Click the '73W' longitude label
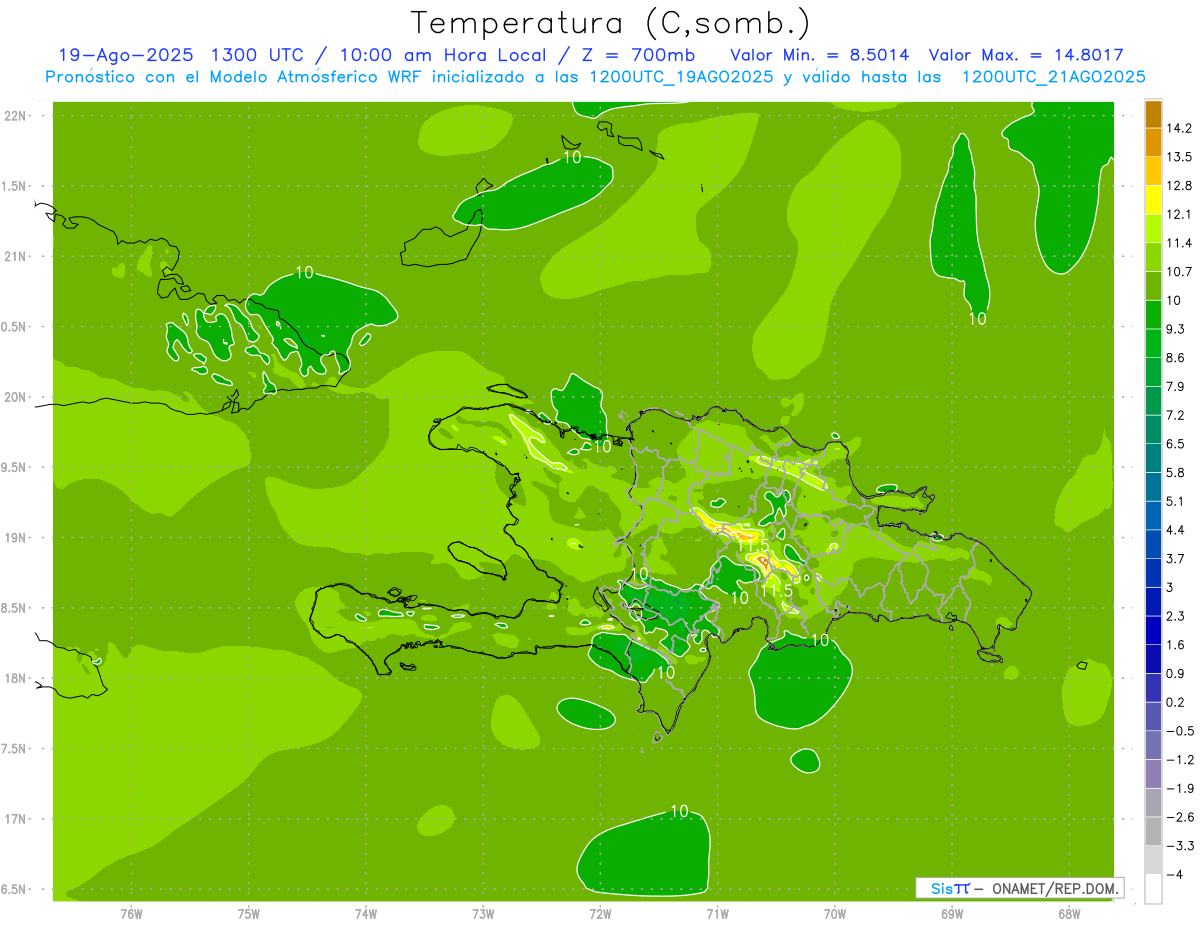 coord(483,914)
